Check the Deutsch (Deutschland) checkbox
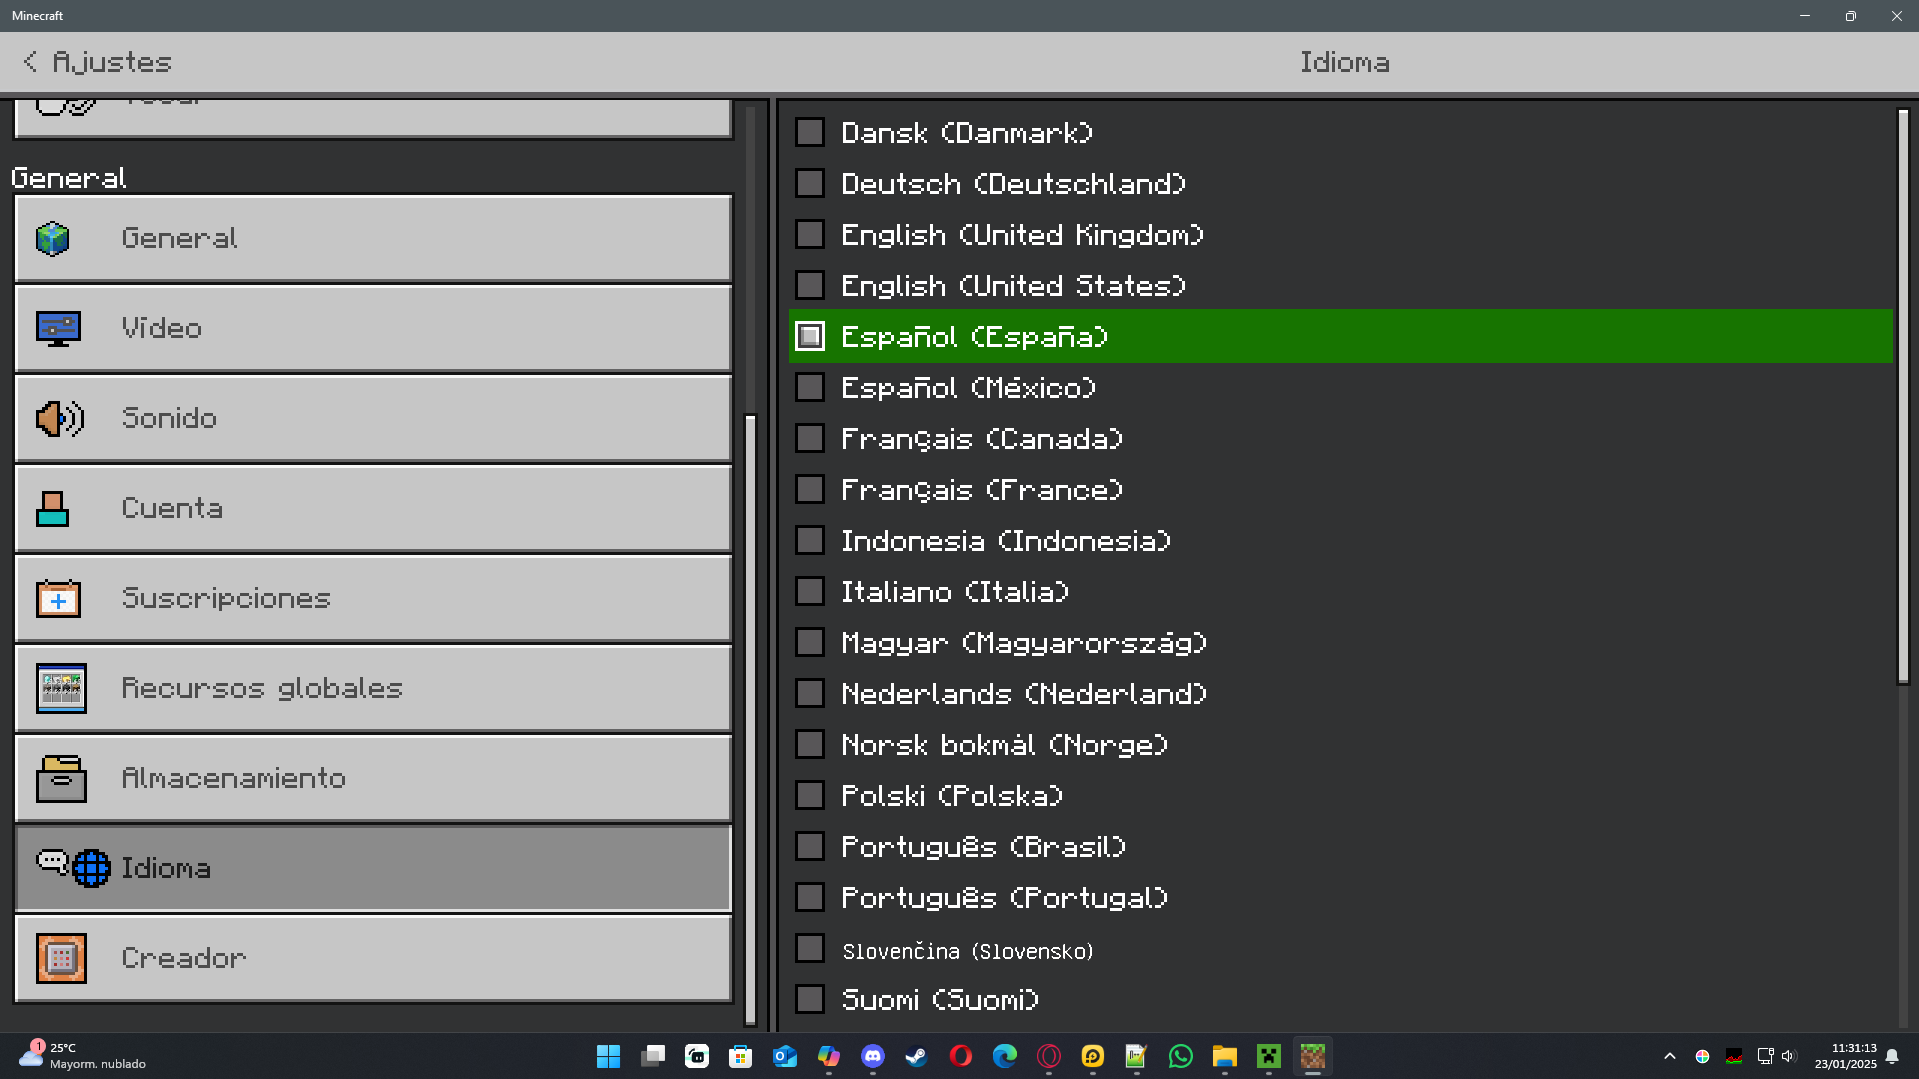Screen dimensions: 1919x1079 pos(810,183)
